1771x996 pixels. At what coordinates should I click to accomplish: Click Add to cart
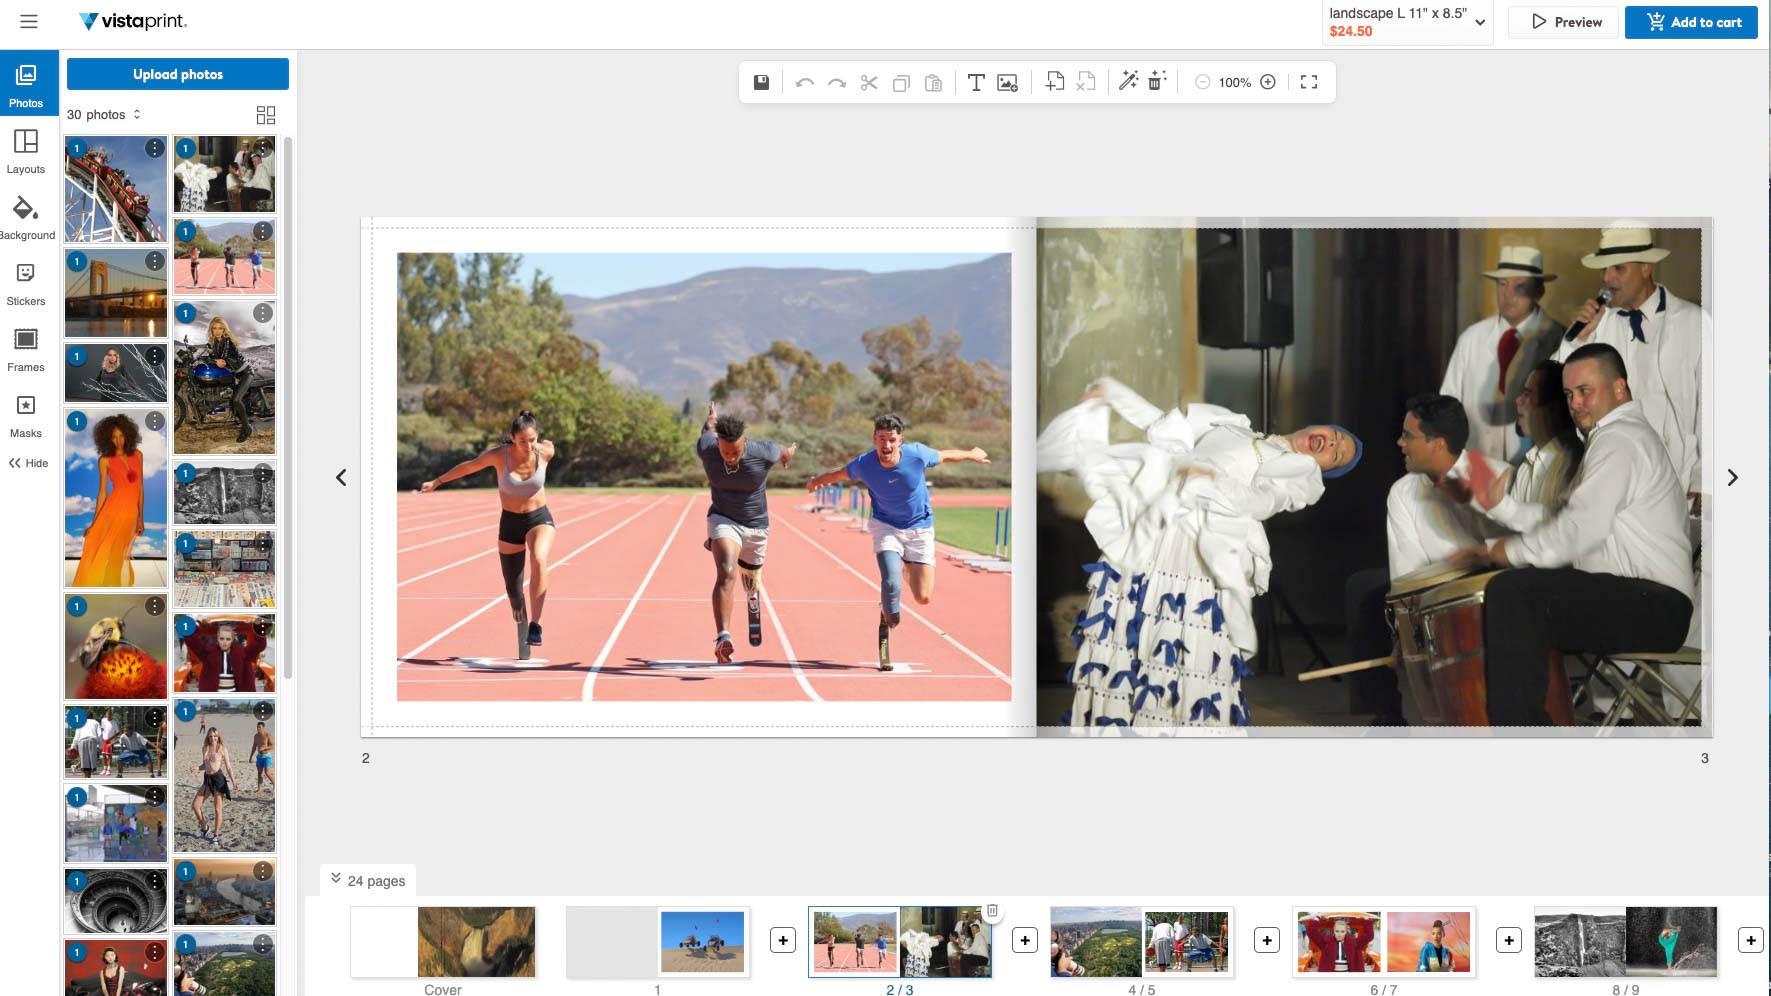point(1691,22)
